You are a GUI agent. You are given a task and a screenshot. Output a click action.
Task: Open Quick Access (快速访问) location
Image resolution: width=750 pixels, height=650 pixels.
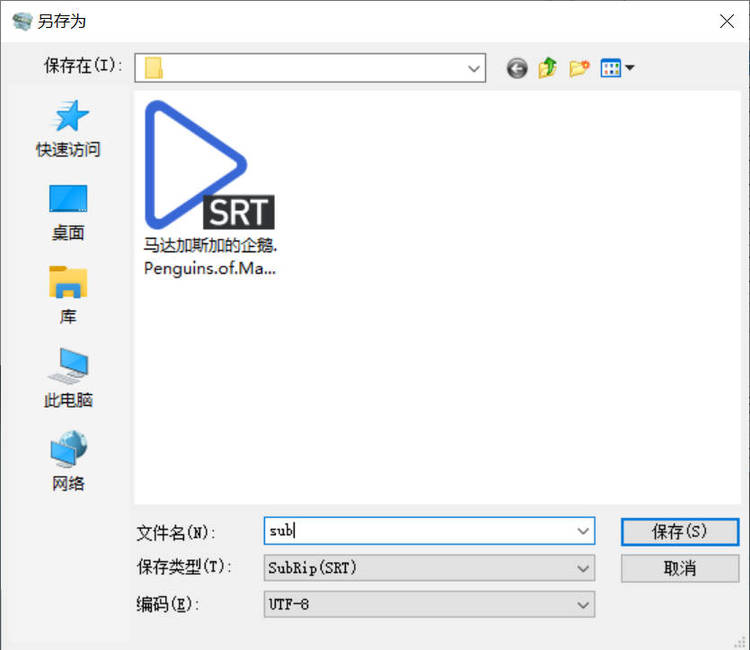pos(68,129)
